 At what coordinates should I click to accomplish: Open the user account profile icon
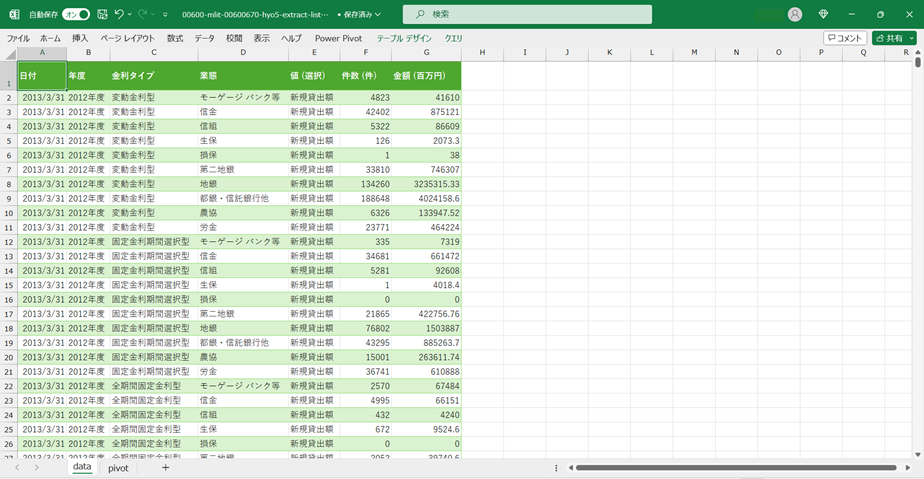[x=795, y=14]
